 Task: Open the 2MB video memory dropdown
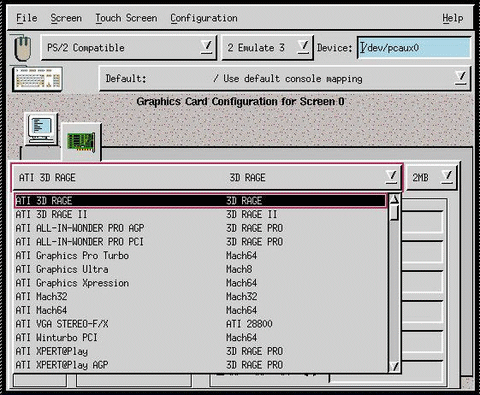click(x=432, y=177)
